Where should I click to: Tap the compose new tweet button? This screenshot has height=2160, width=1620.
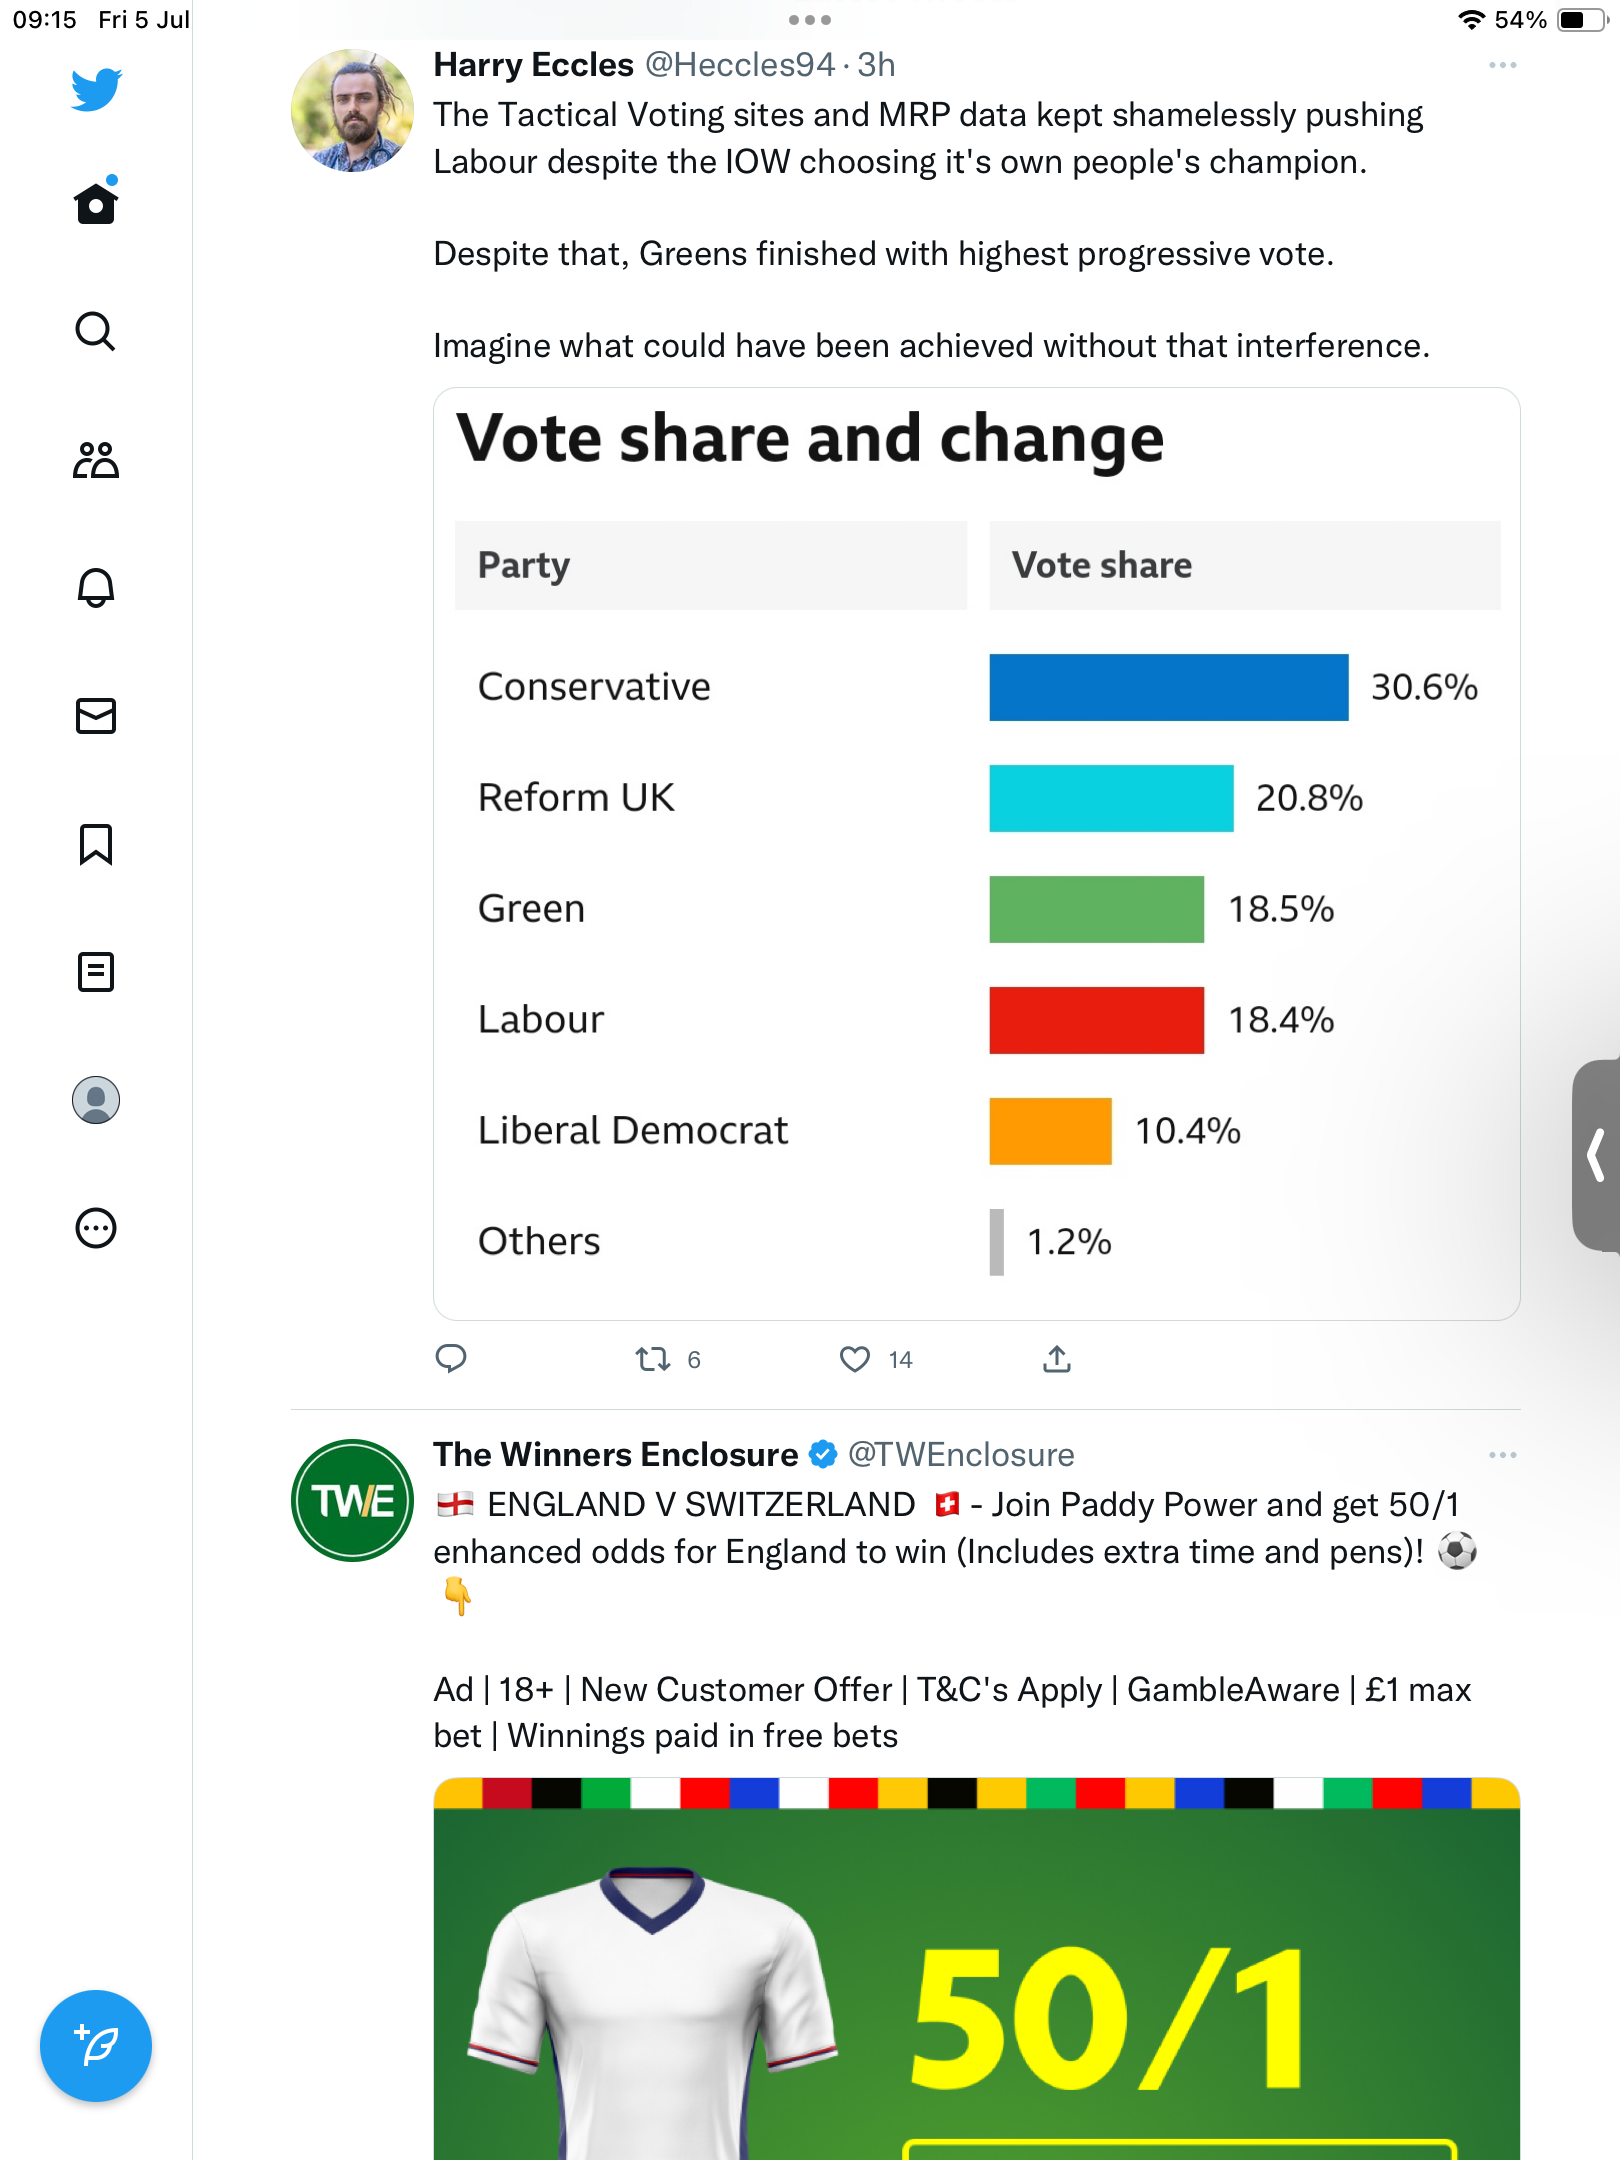pyautogui.click(x=96, y=2046)
